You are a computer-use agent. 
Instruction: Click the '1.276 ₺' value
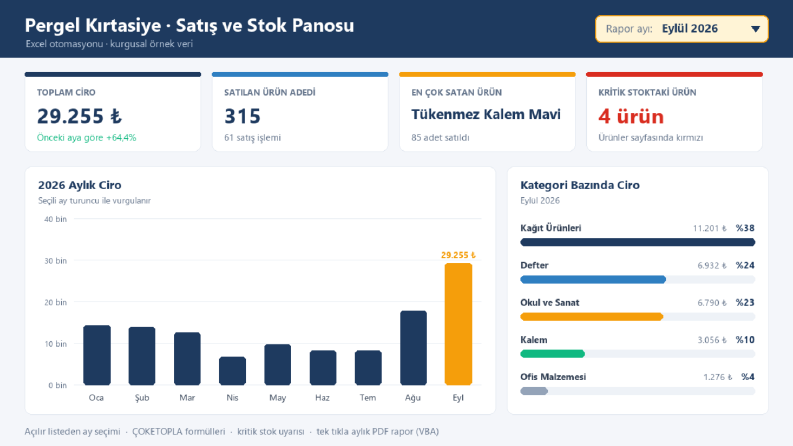(718, 377)
